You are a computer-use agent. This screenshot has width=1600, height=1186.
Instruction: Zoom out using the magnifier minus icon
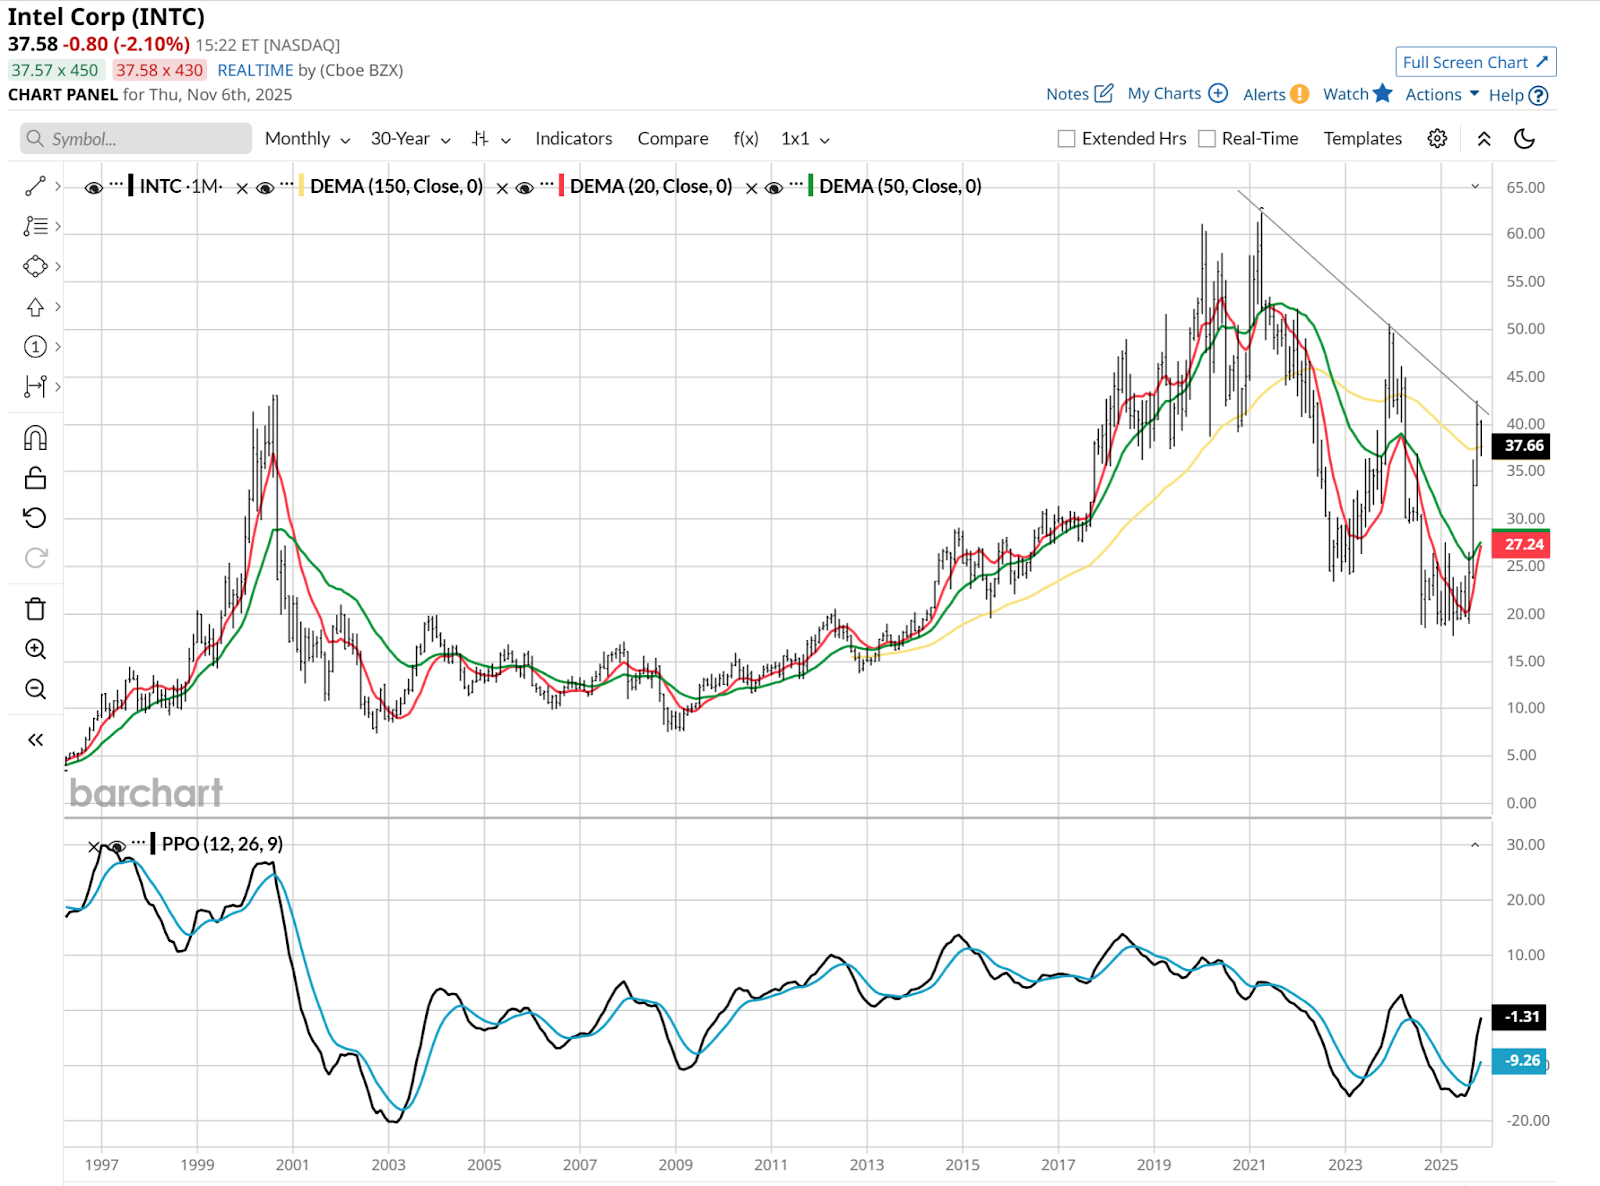pyautogui.click(x=35, y=689)
